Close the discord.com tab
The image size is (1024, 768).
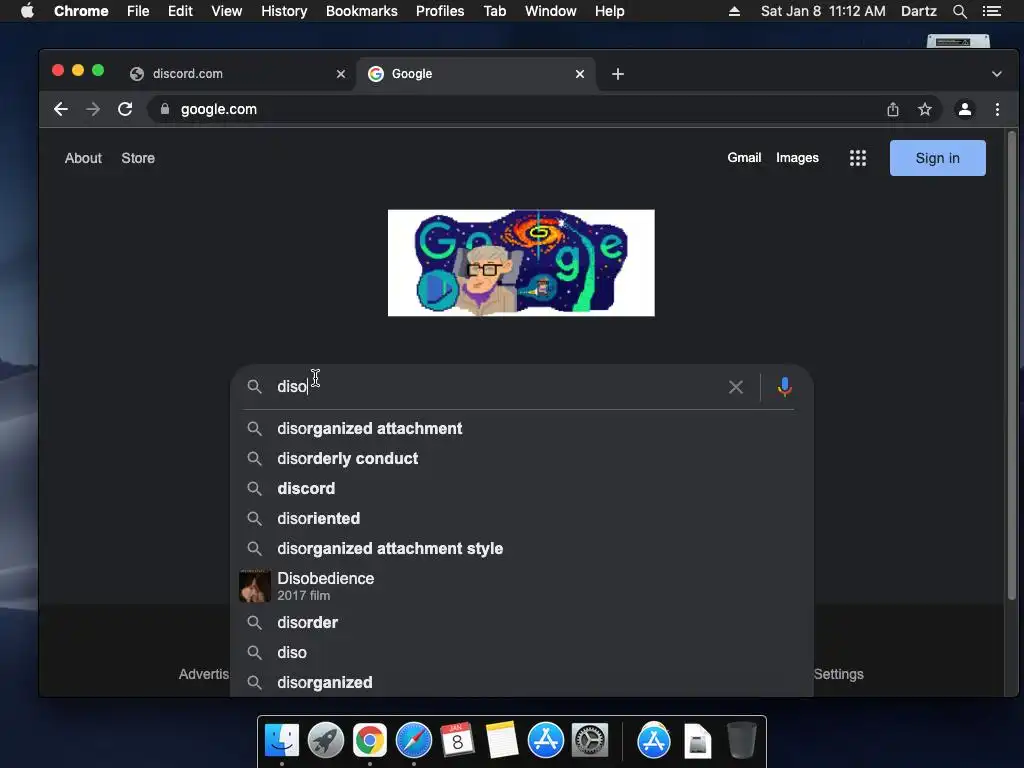click(341, 74)
